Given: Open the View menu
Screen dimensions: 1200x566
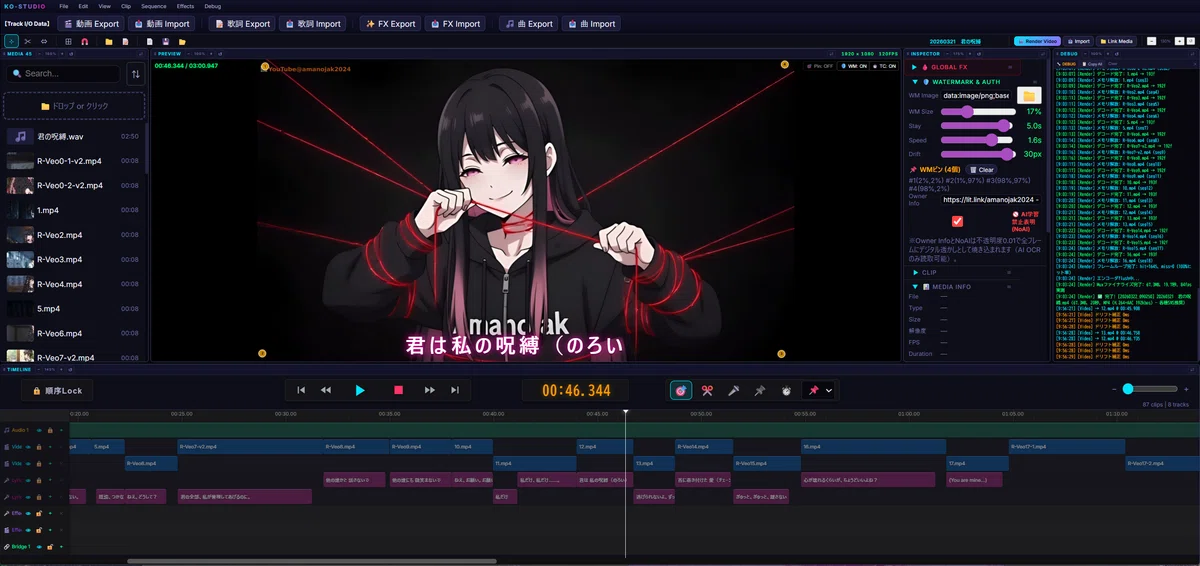Looking at the screenshot, I should coord(105,6).
